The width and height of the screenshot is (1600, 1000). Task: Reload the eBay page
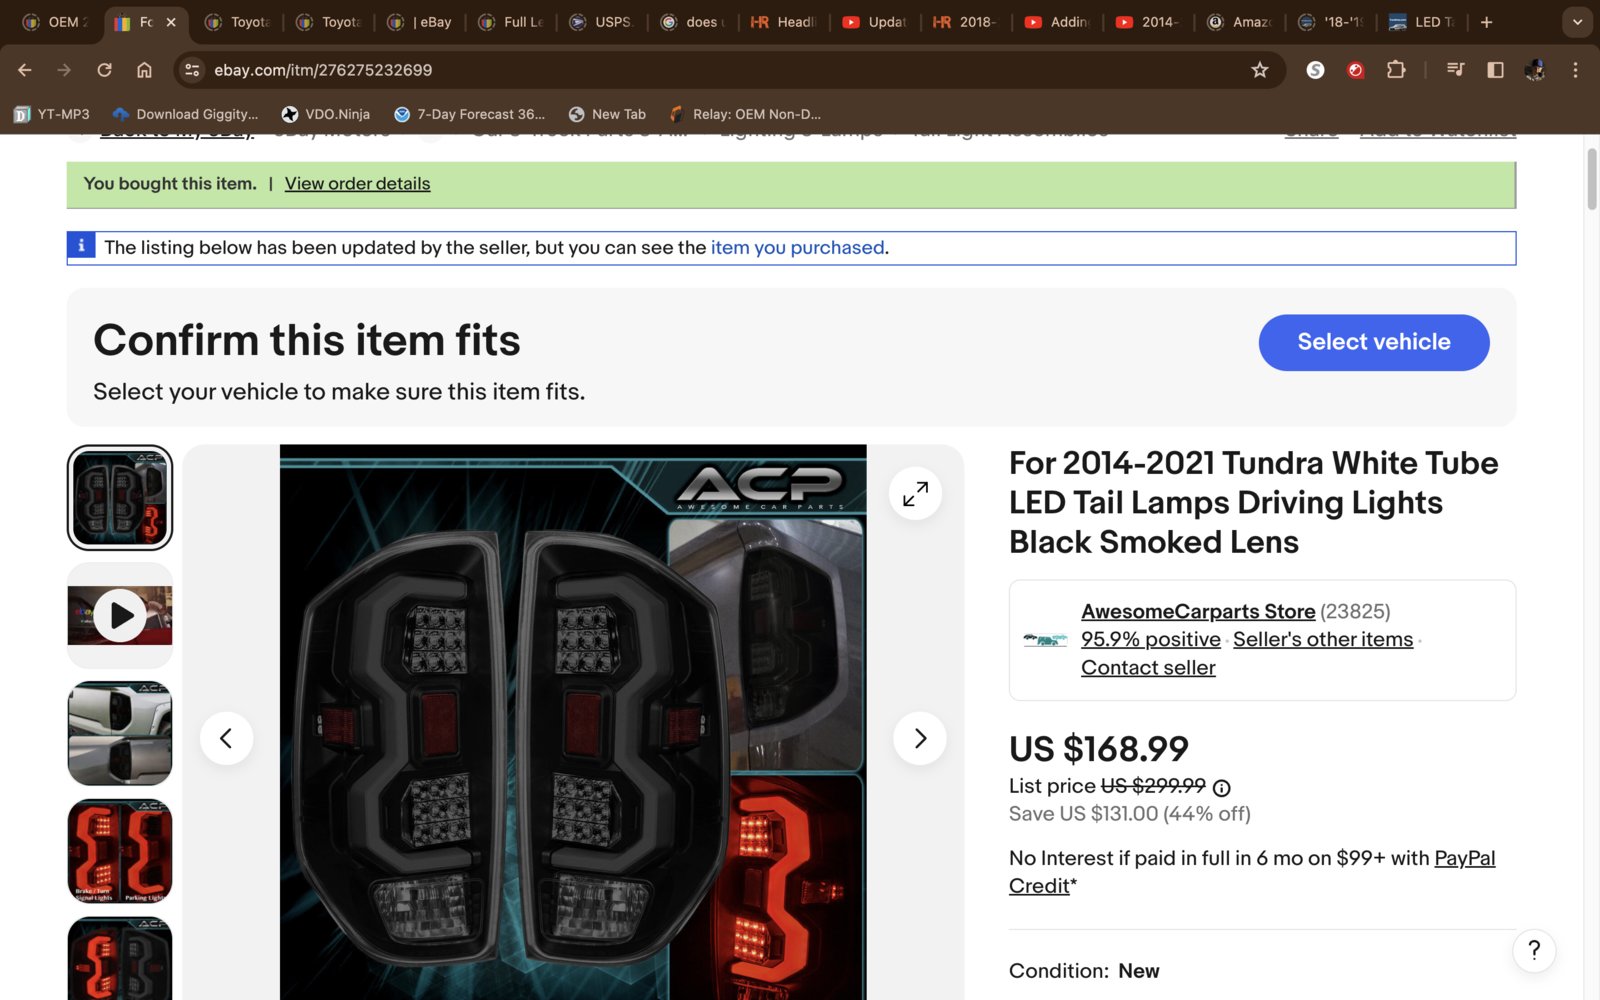[x=104, y=70]
